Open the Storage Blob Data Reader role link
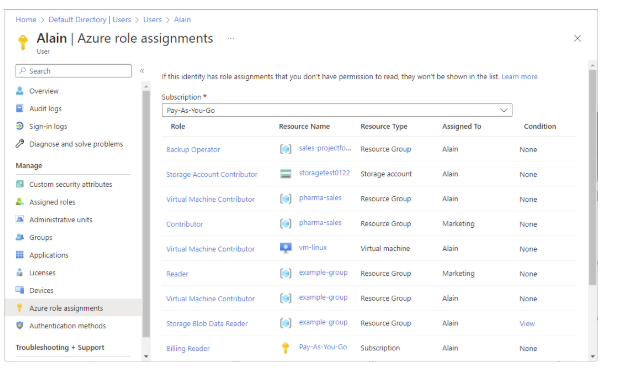The height and width of the screenshot is (379, 622). click(x=207, y=323)
